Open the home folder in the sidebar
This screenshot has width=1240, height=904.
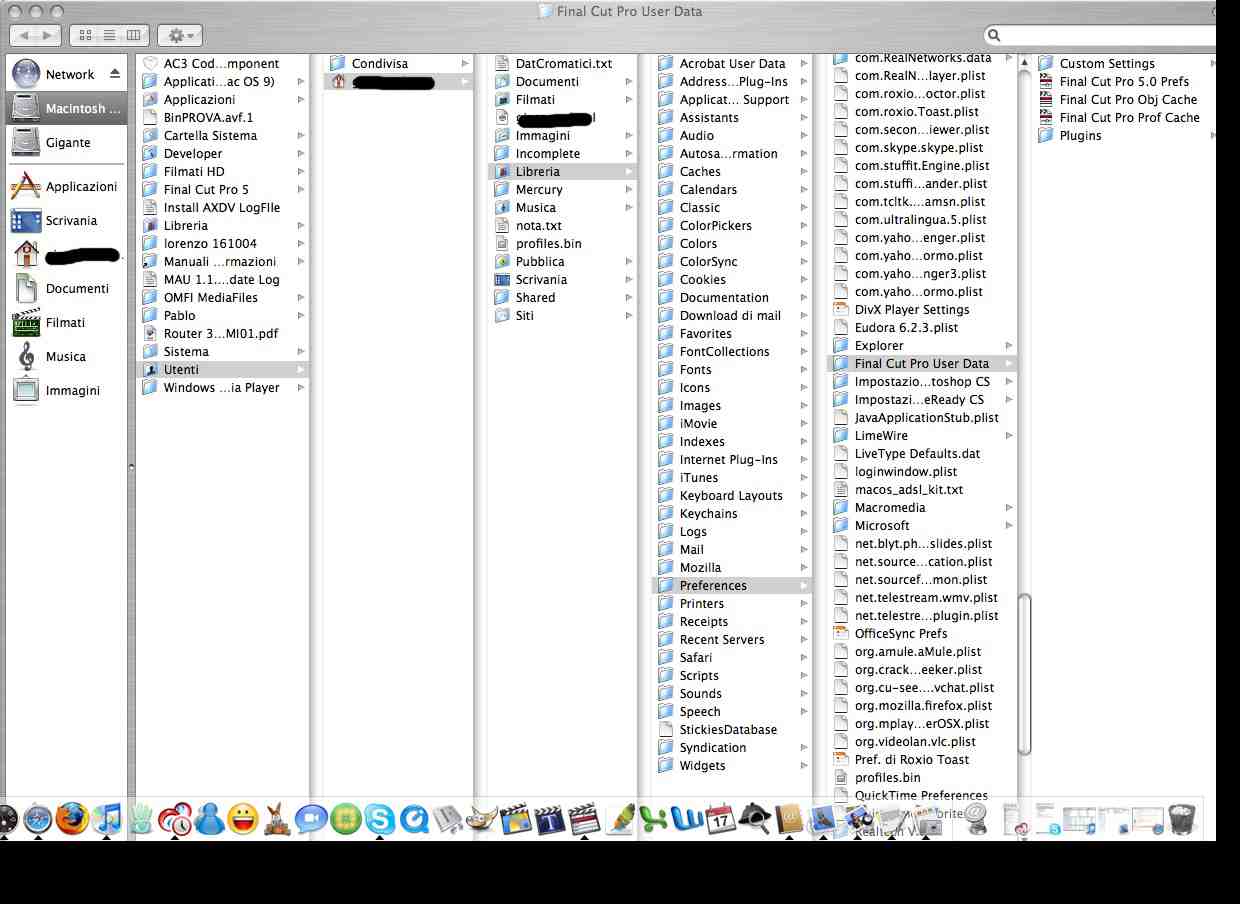(x=66, y=255)
